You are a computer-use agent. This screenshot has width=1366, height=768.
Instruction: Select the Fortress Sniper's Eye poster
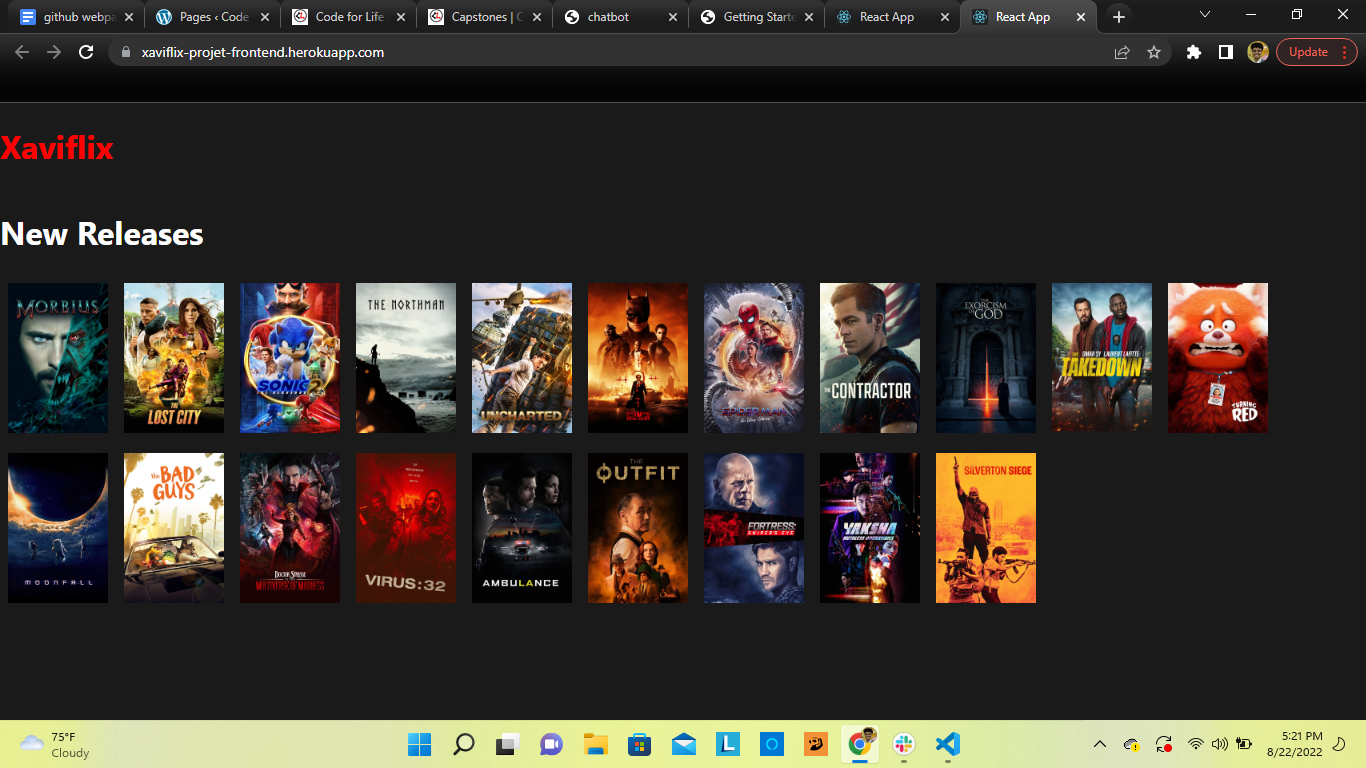(x=754, y=528)
